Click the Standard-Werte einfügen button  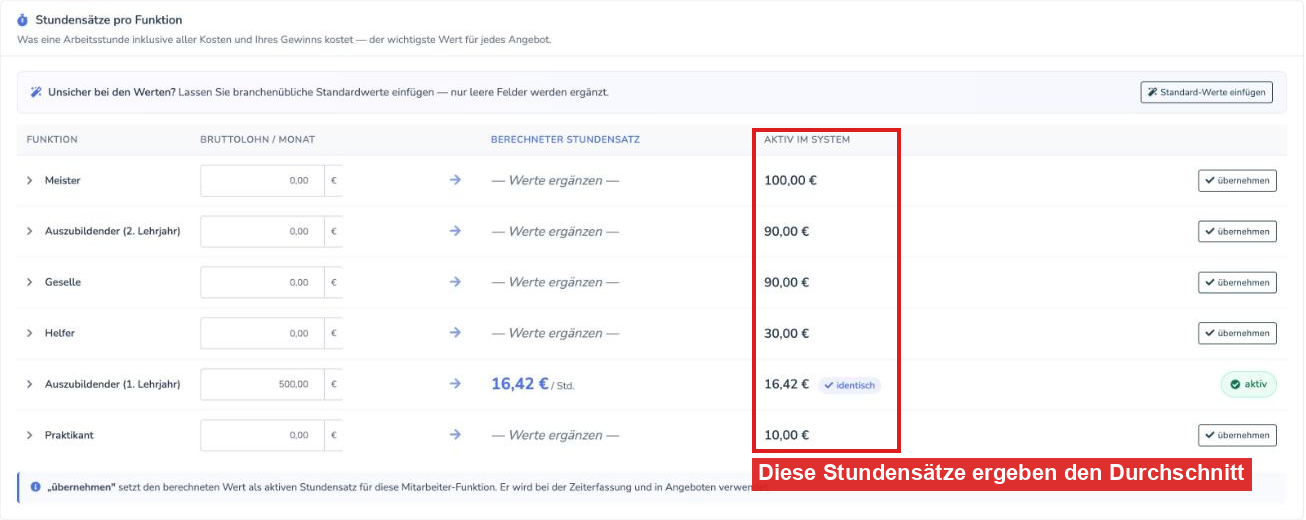[1206, 92]
